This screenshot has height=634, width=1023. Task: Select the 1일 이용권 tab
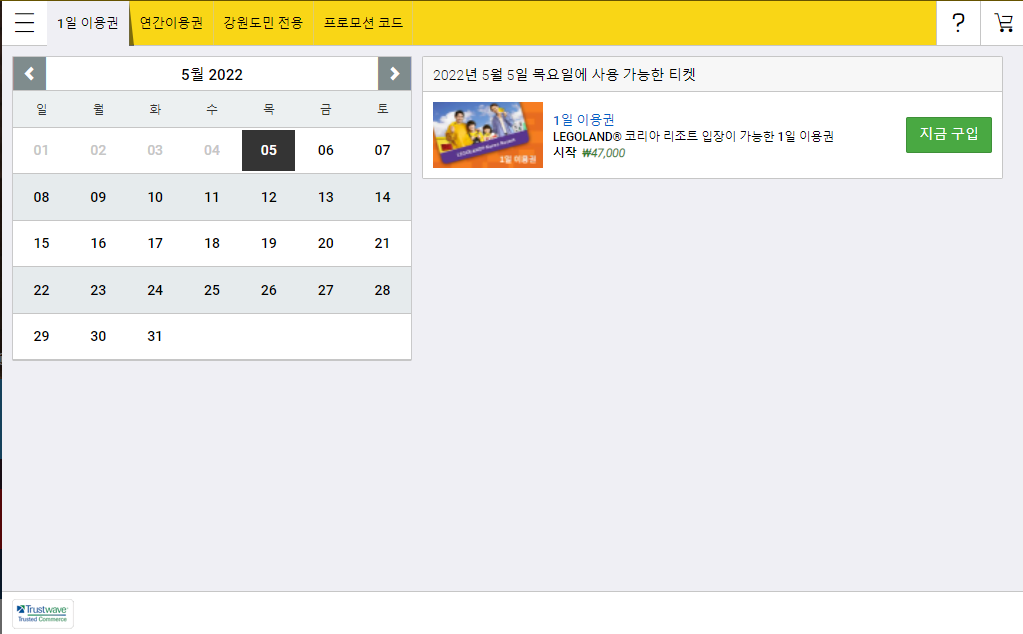pyautogui.click(x=87, y=23)
